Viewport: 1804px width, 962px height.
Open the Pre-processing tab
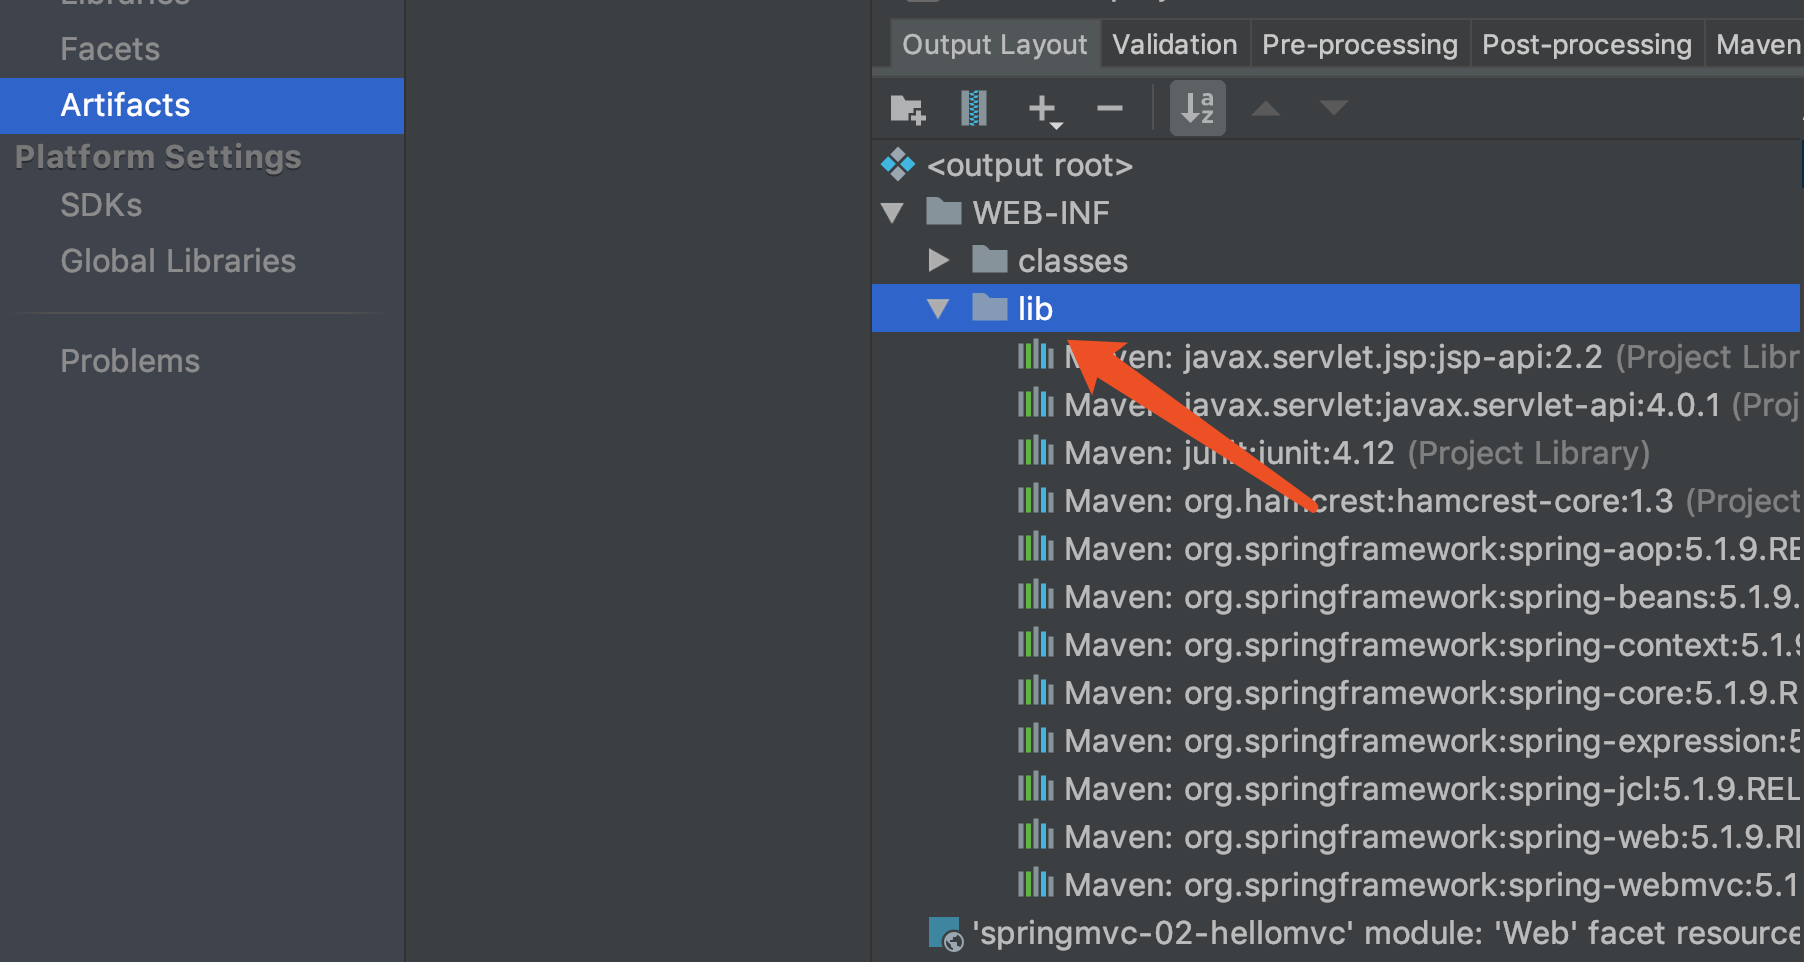click(x=1359, y=45)
